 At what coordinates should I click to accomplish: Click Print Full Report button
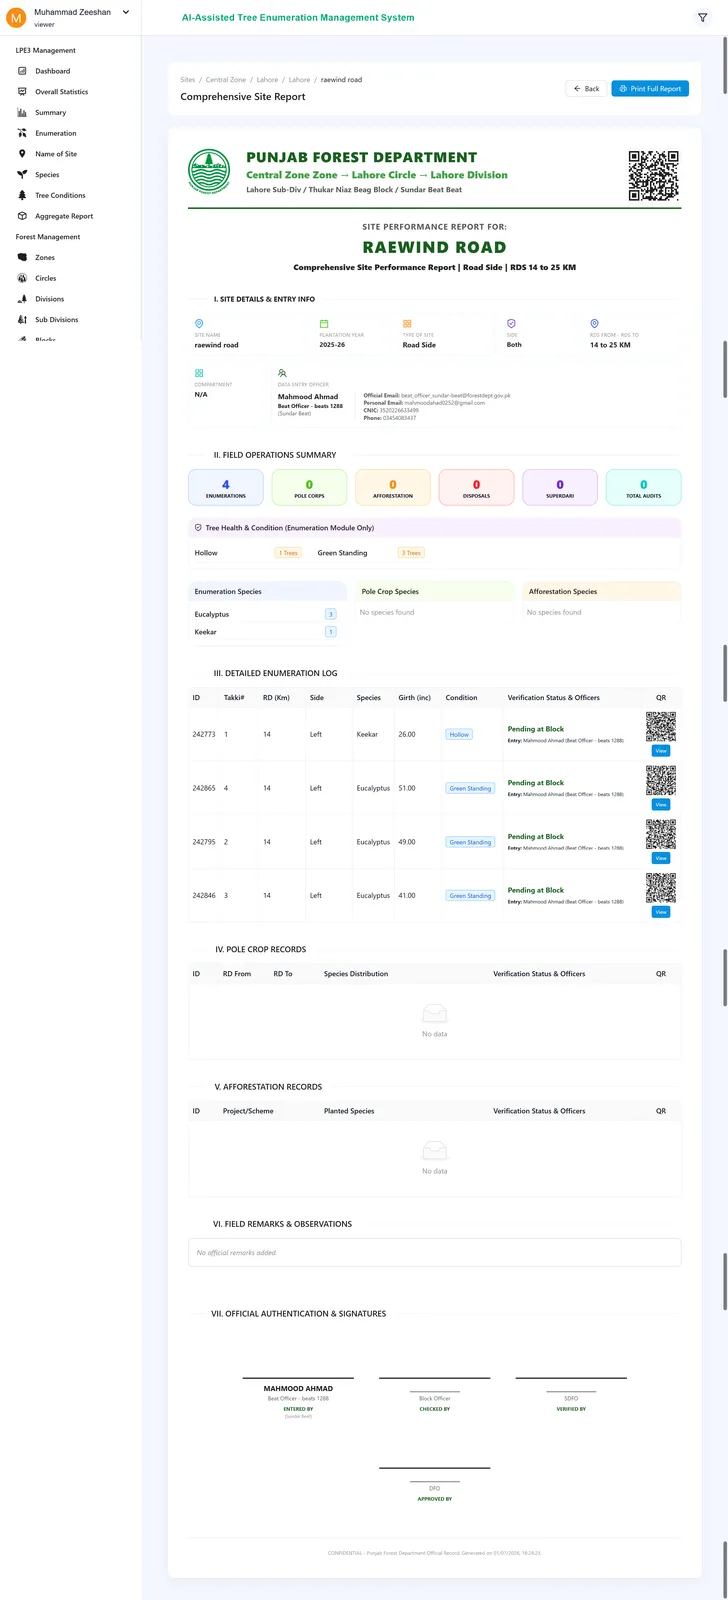pos(650,88)
